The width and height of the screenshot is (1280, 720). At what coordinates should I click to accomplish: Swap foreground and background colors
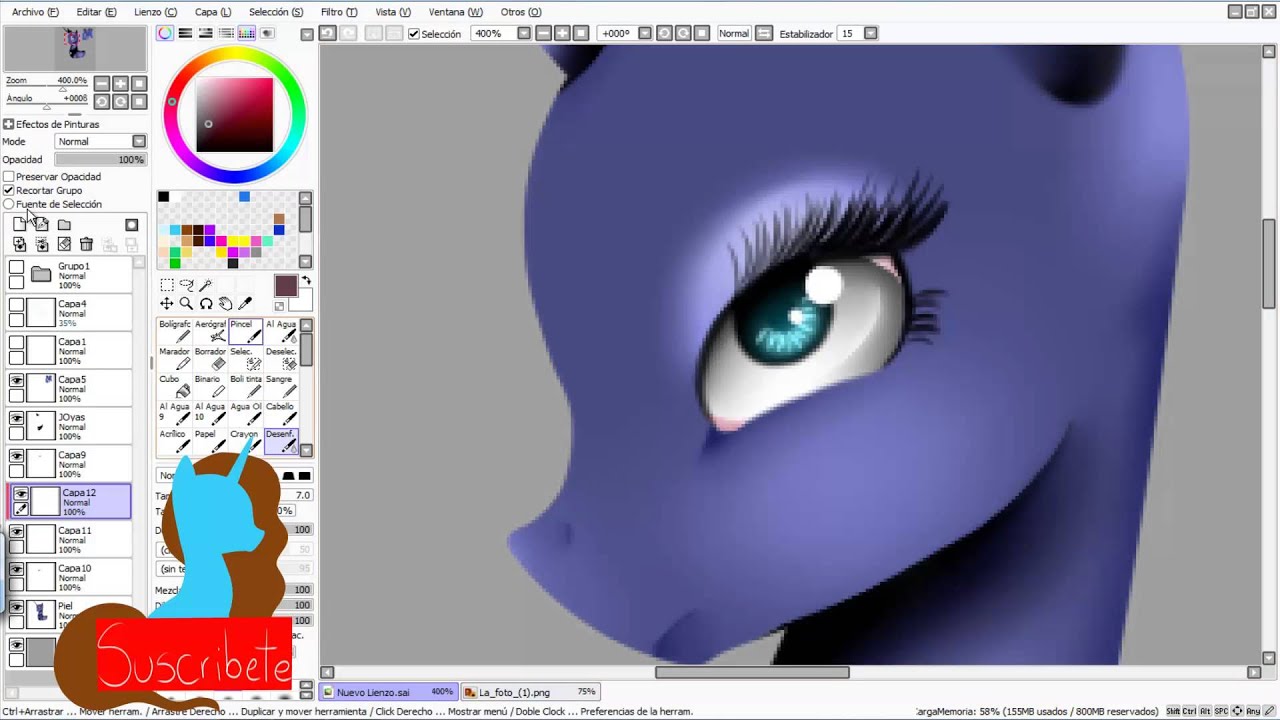point(306,281)
